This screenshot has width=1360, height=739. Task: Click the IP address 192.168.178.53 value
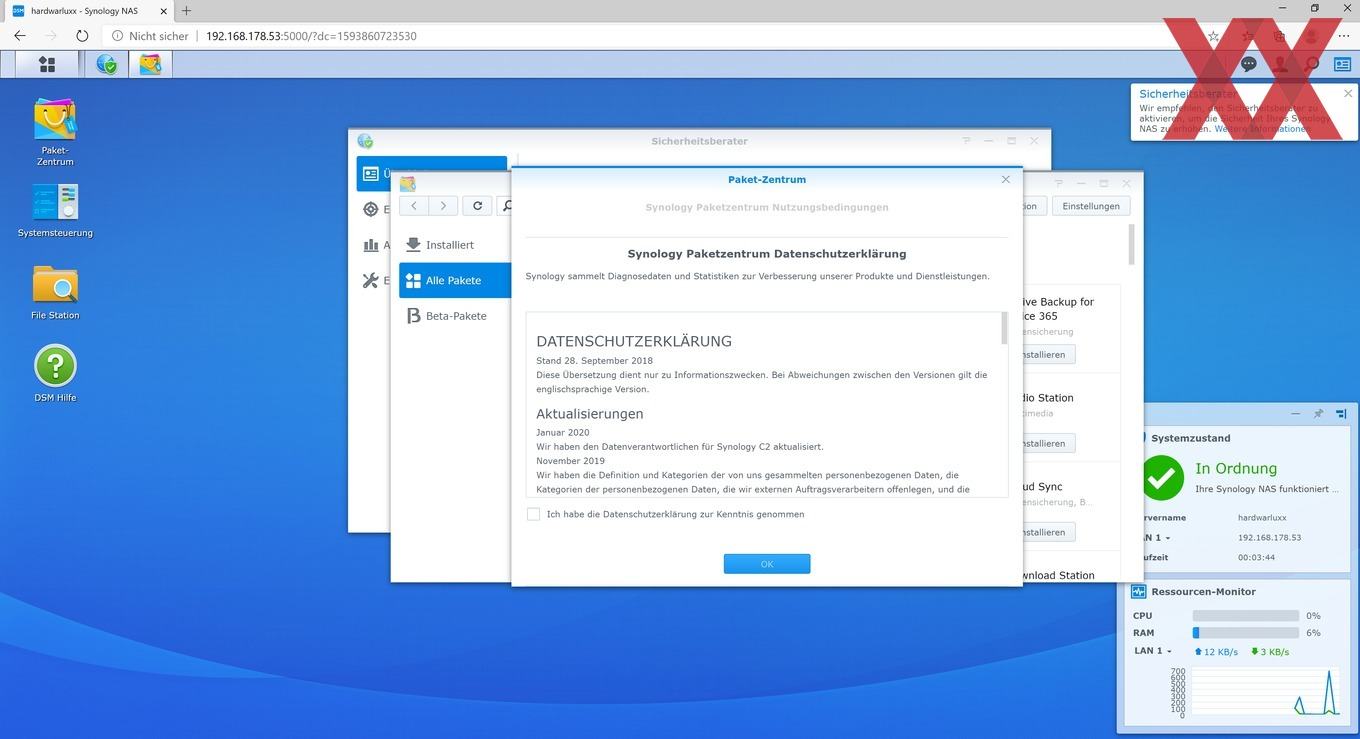1269,538
